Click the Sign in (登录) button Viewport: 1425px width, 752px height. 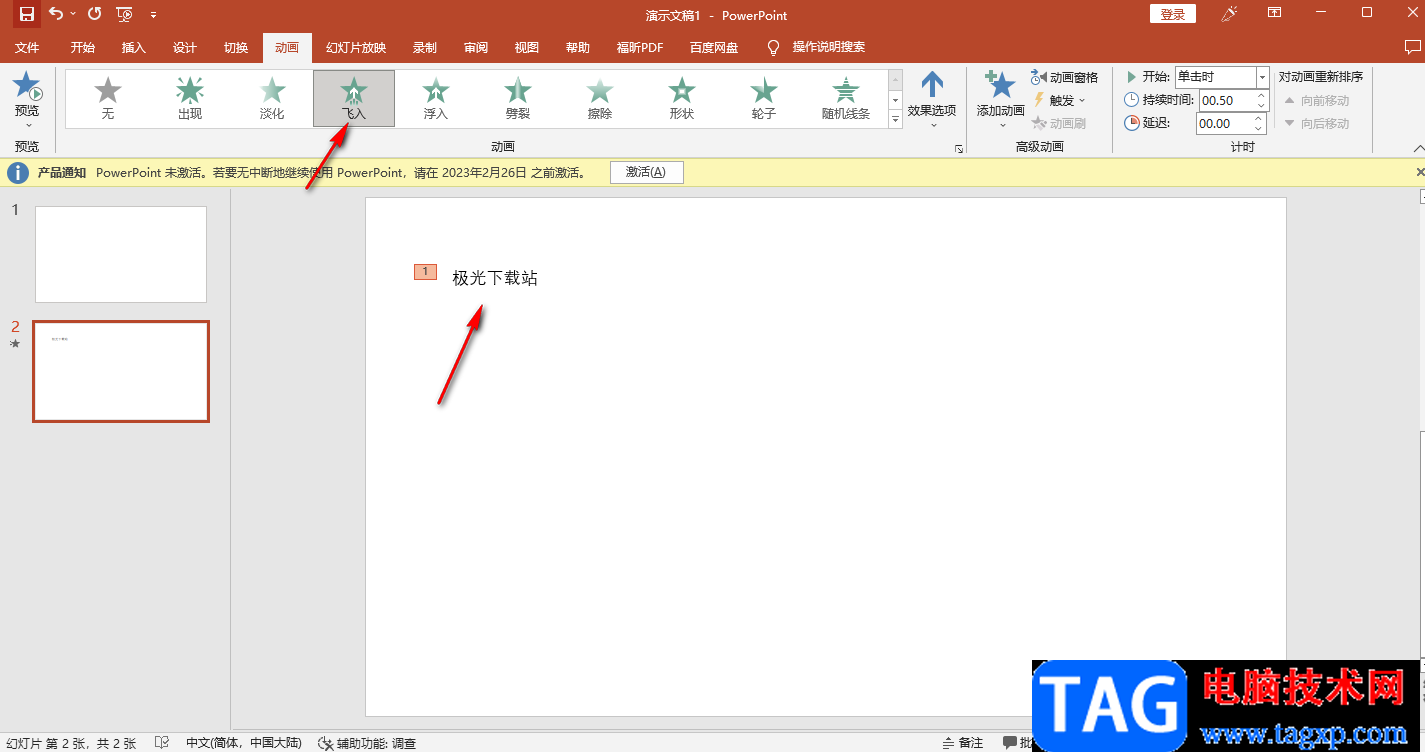1173,14
